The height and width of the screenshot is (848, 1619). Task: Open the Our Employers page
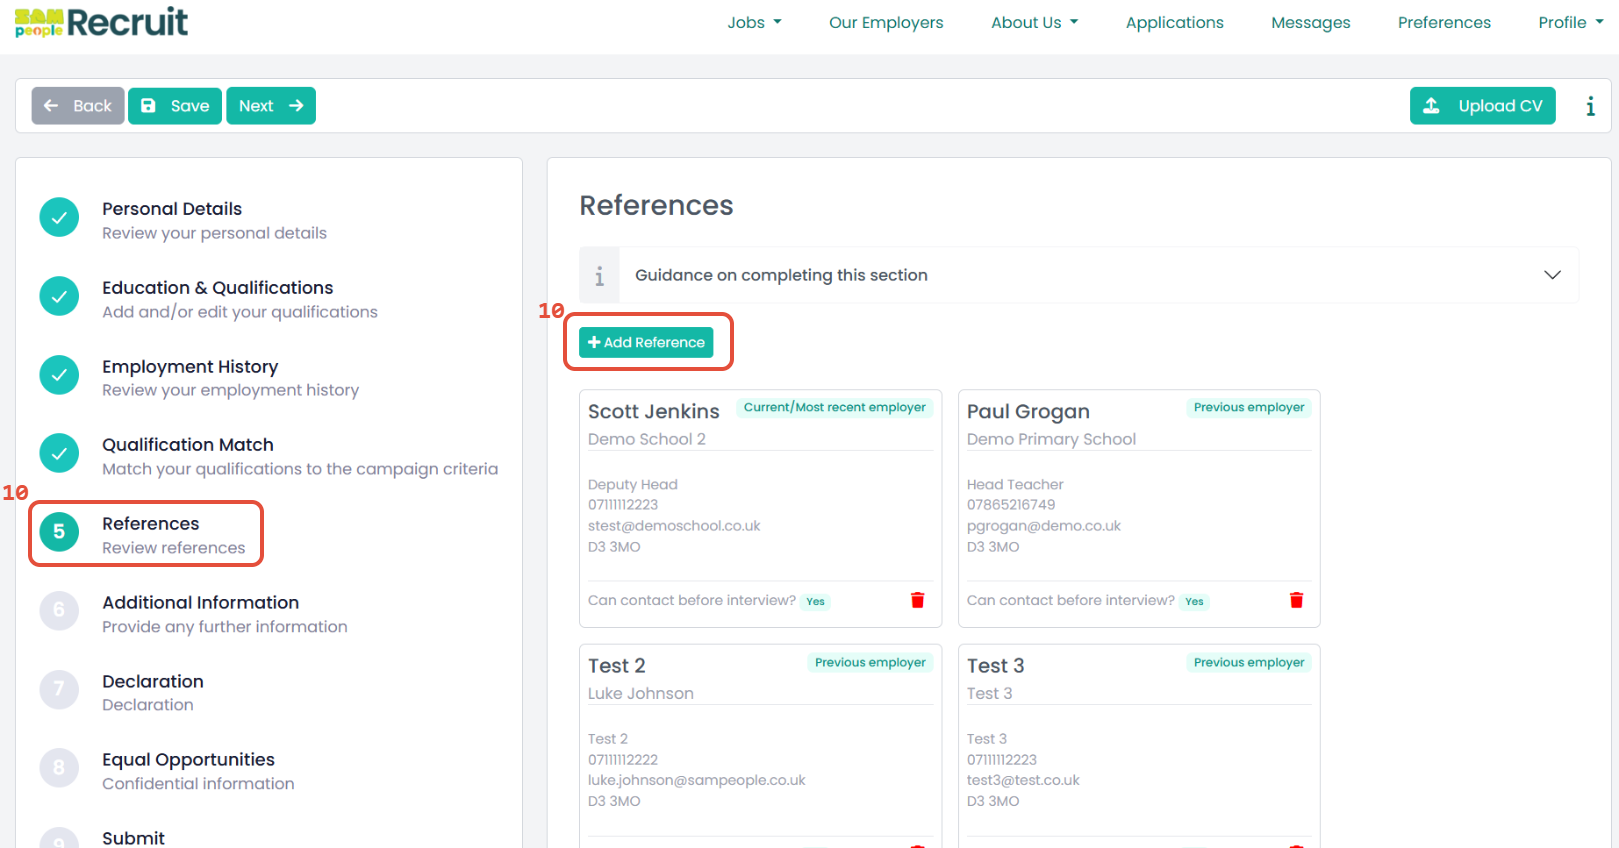pos(886,22)
